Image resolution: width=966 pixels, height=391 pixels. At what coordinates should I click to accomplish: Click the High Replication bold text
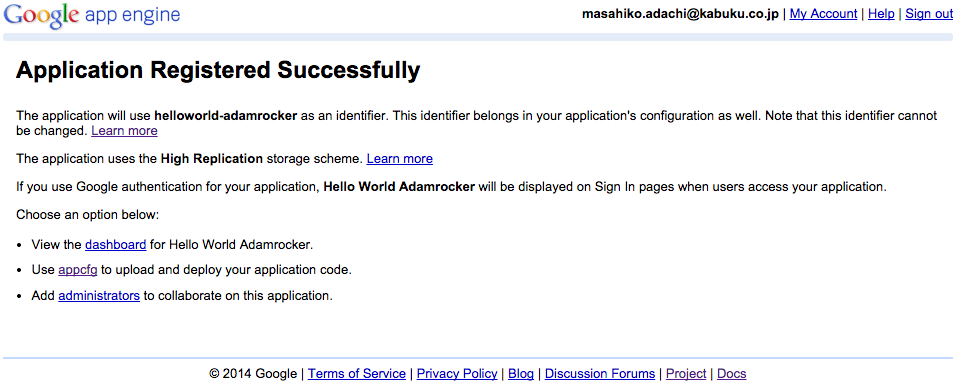[212, 158]
